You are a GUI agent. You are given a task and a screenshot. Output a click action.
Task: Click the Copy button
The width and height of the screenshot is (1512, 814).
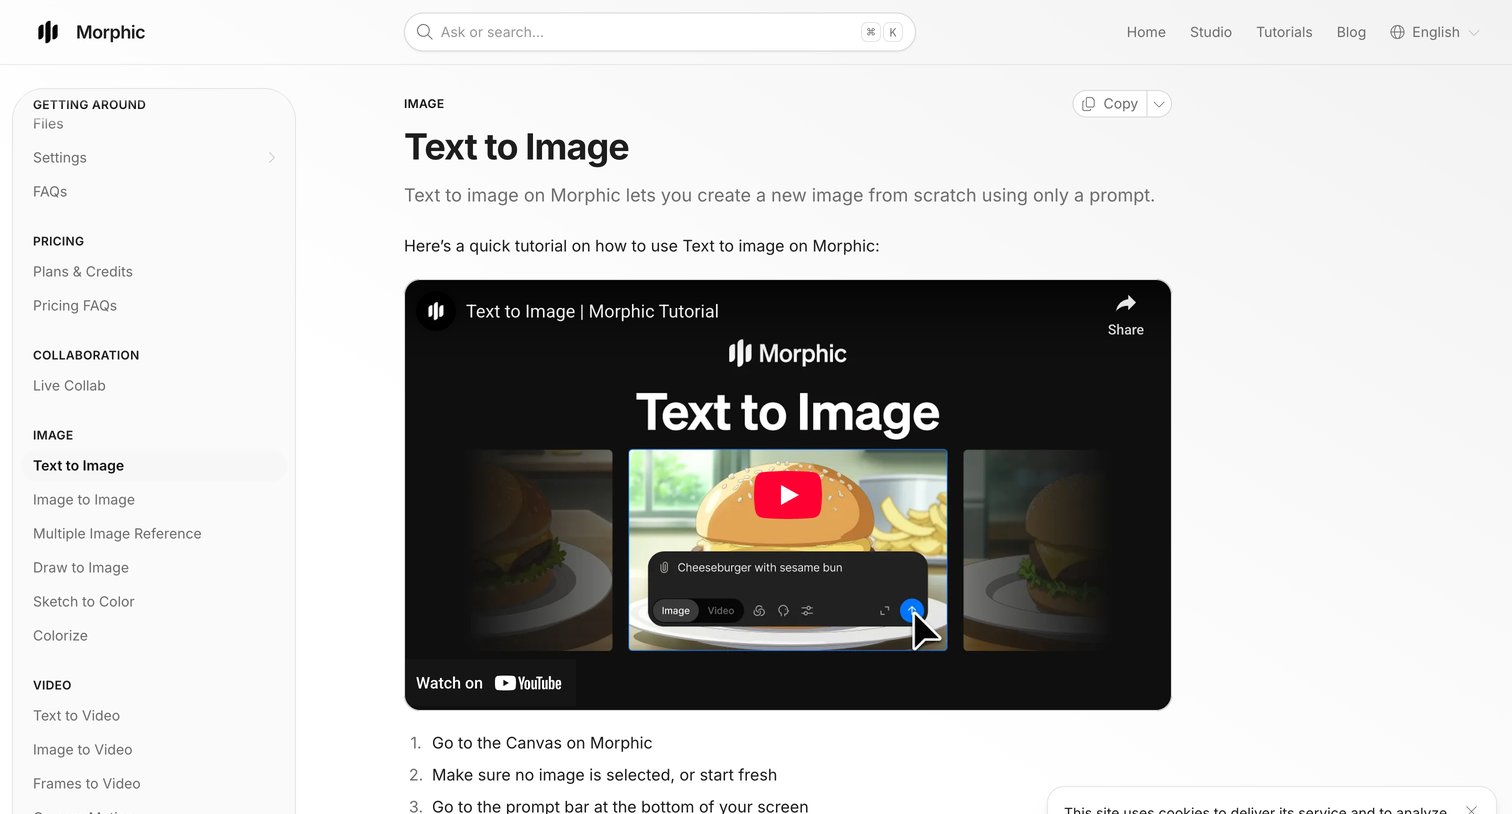tap(1110, 104)
